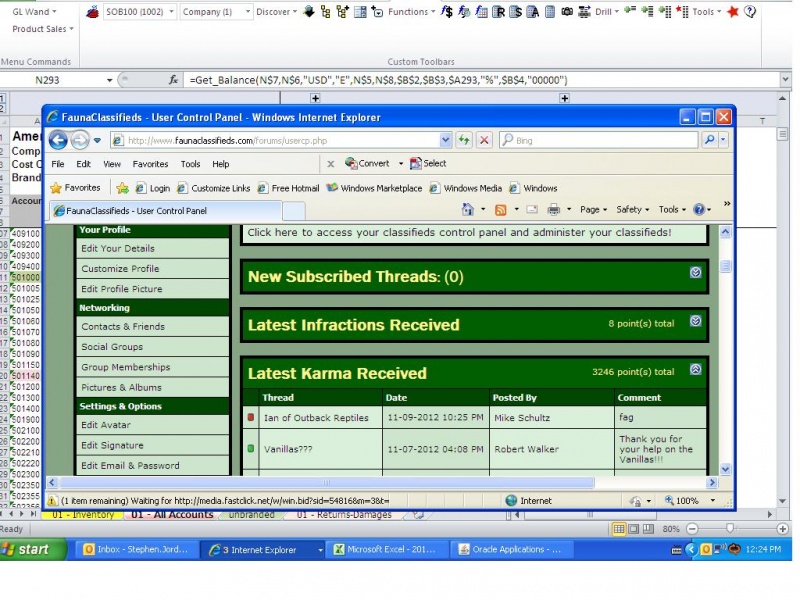Click the A icon in the custom toolbar
The height and width of the screenshot is (600, 800).
click(532, 12)
